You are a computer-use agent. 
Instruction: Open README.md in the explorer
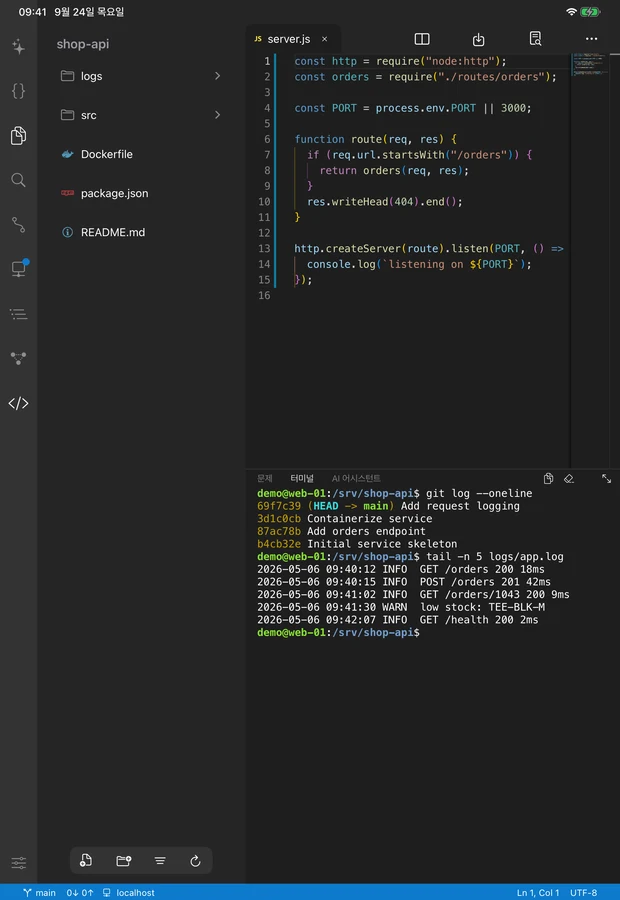141,232
